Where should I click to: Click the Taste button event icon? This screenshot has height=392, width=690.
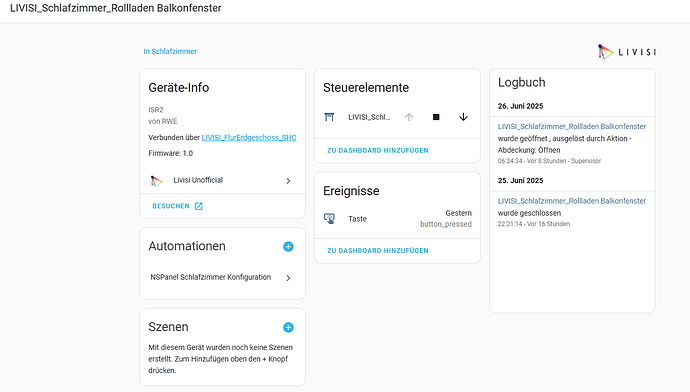coord(329,219)
